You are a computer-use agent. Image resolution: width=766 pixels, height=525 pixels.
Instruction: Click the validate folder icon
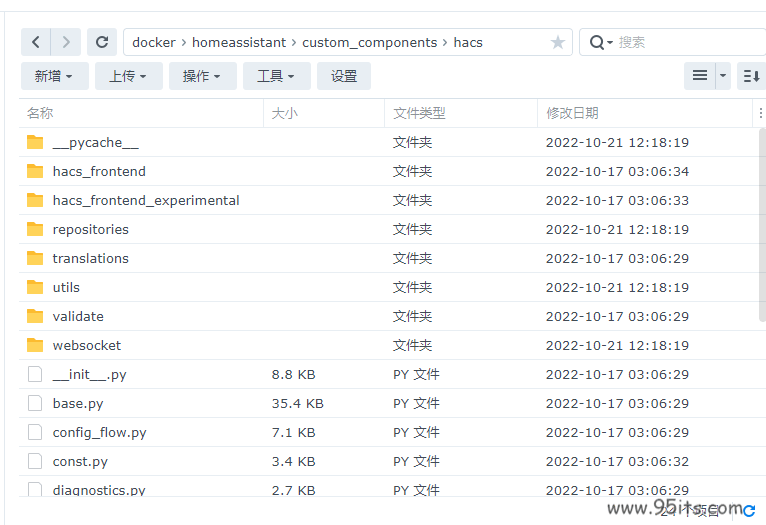pos(35,316)
